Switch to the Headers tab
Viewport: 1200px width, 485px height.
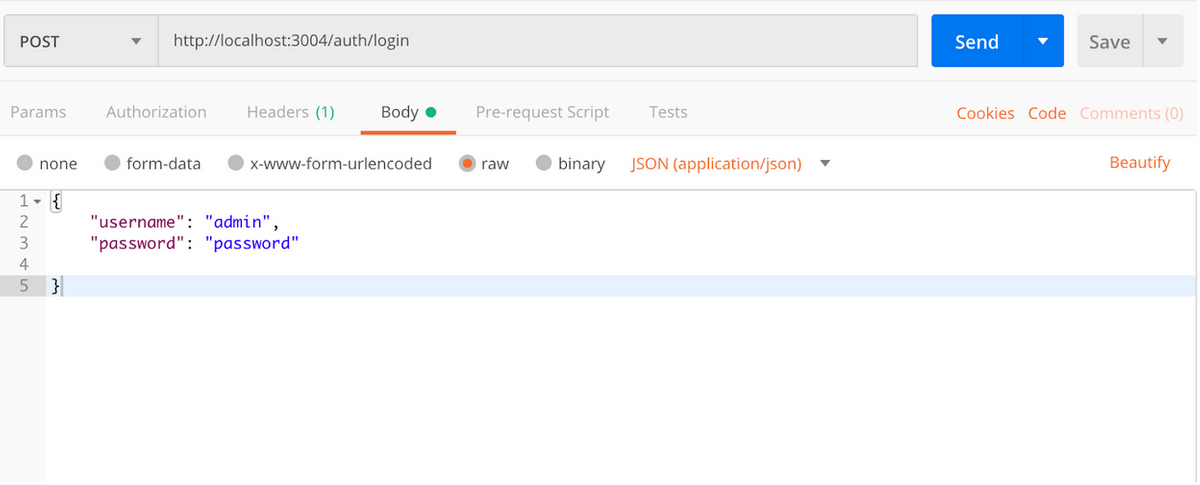[x=291, y=112]
